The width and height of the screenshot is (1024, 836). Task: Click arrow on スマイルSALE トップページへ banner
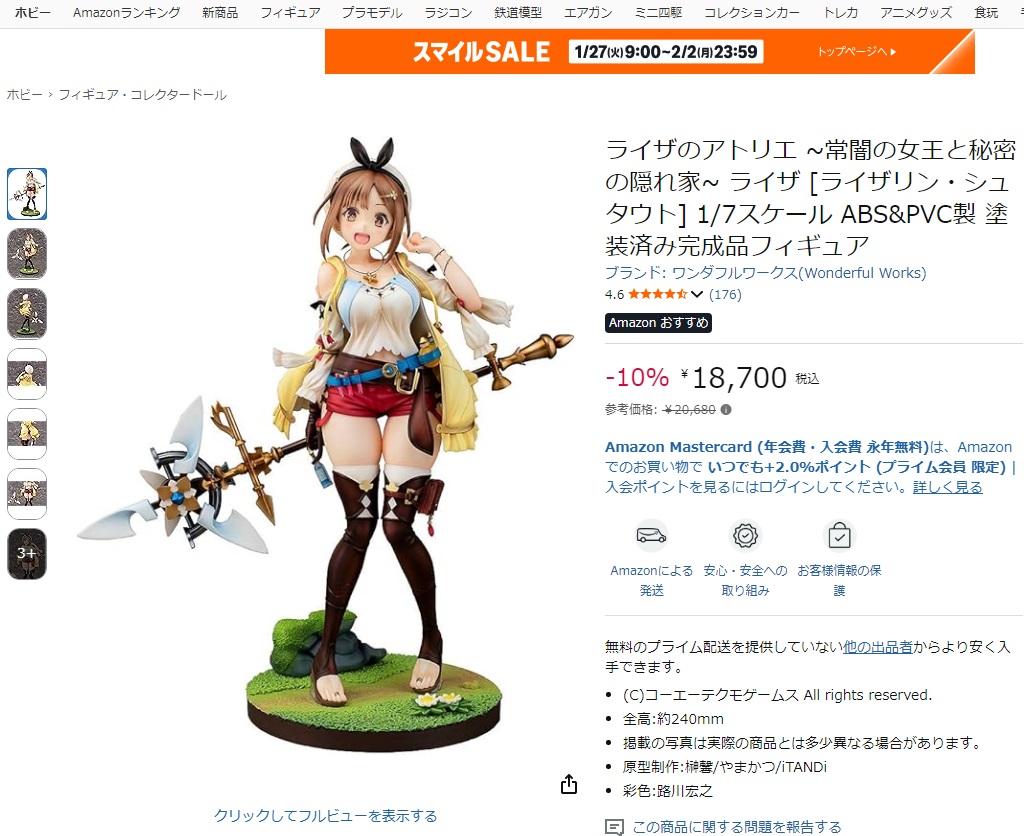[893, 52]
